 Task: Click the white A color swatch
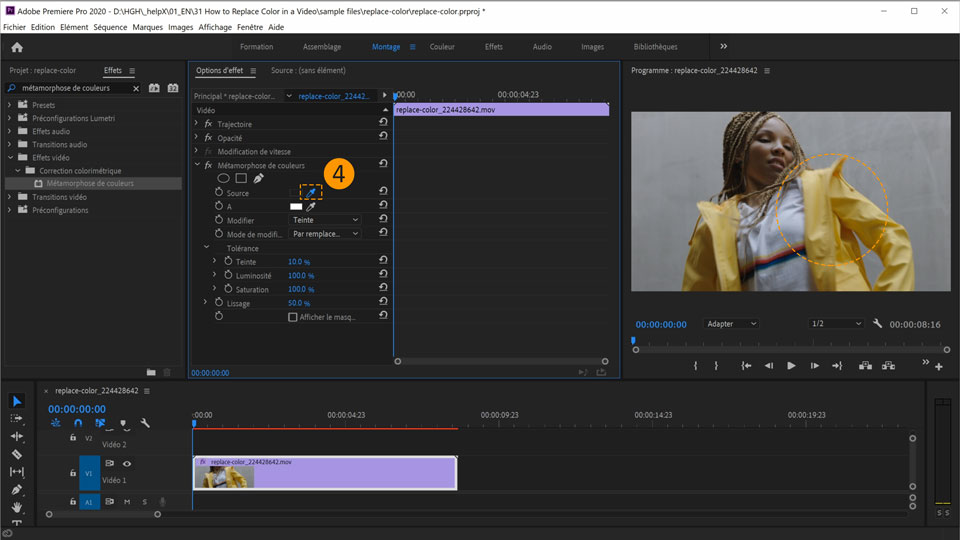(296, 206)
